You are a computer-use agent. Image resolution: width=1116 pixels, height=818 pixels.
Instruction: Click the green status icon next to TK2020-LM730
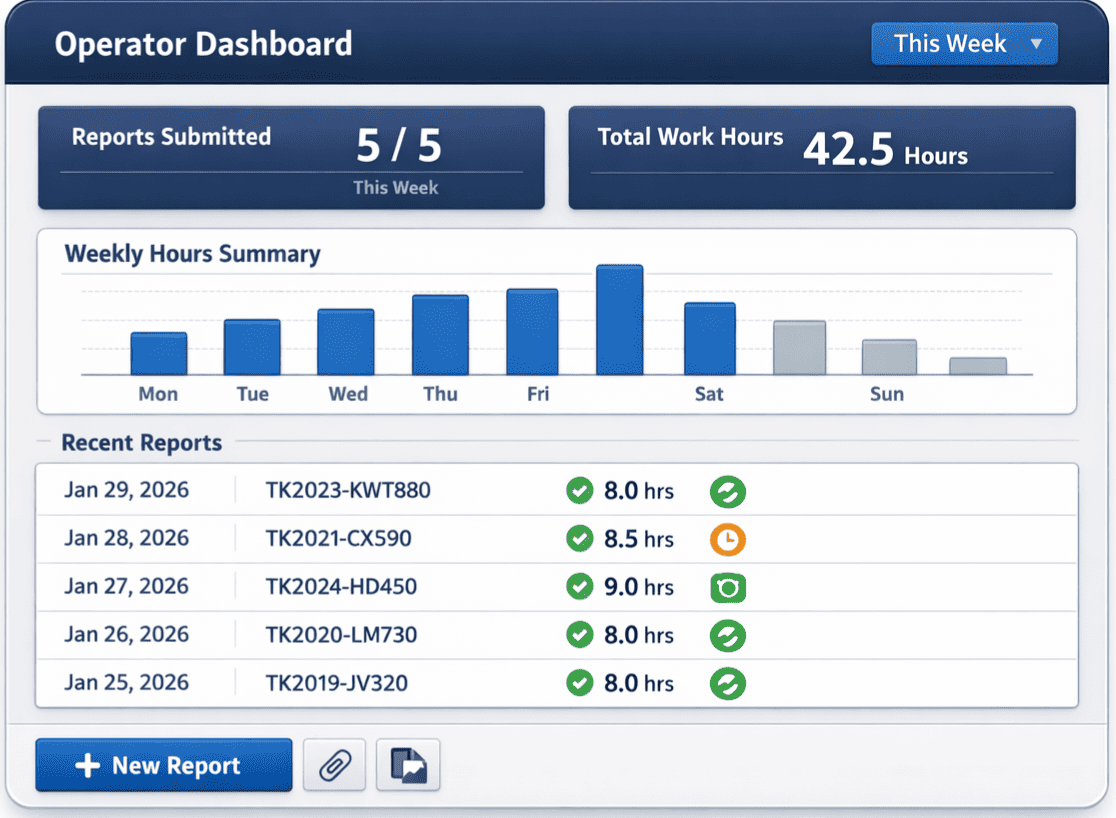tap(728, 635)
